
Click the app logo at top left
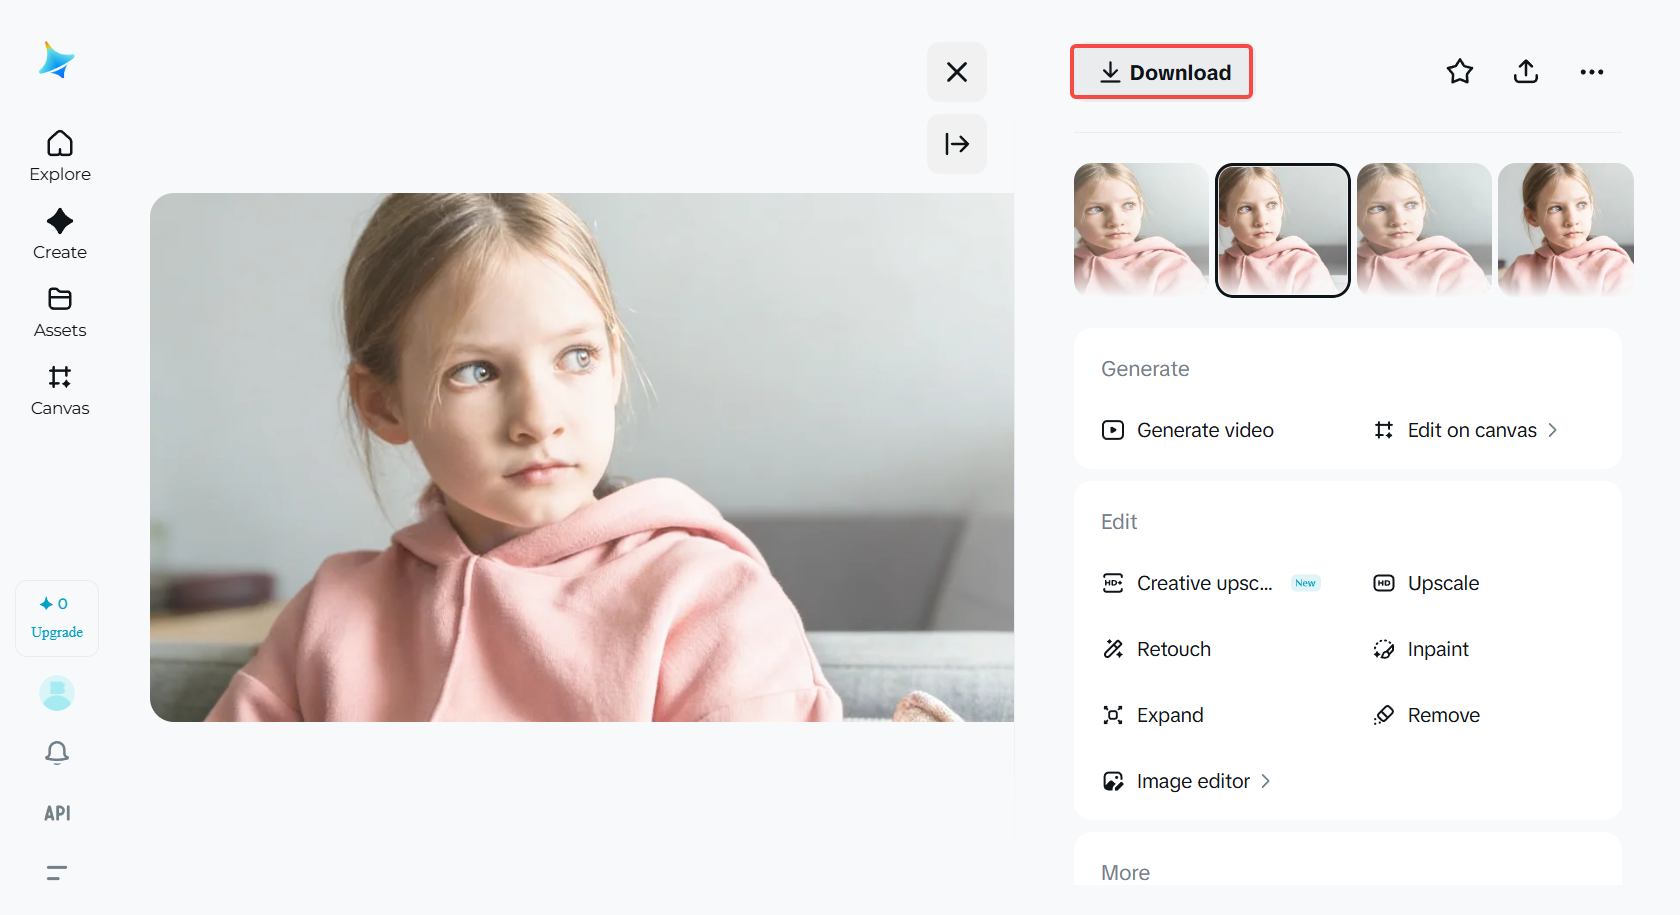(x=57, y=60)
